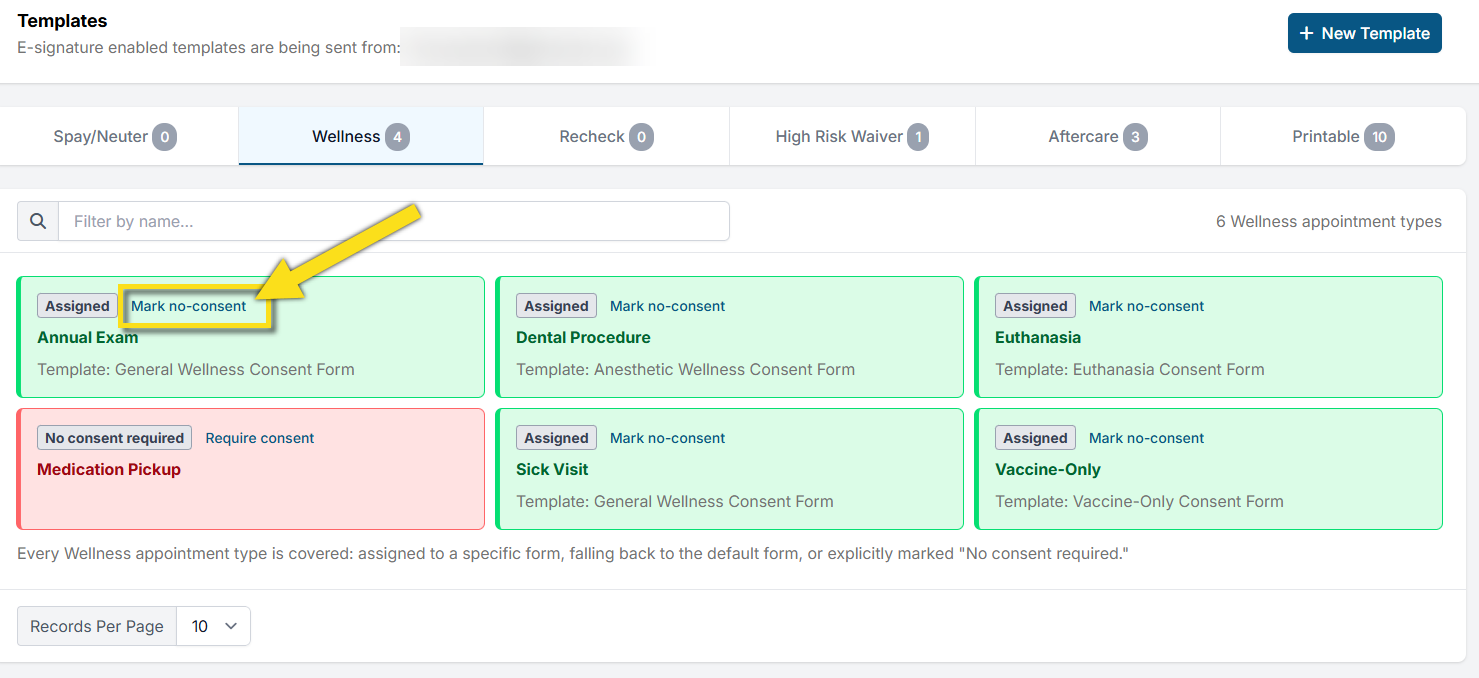The height and width of the screenshot is (678, 1479).
Task: Mark Dental Procedure as no-consent
Action: click(x=668, y=306)
